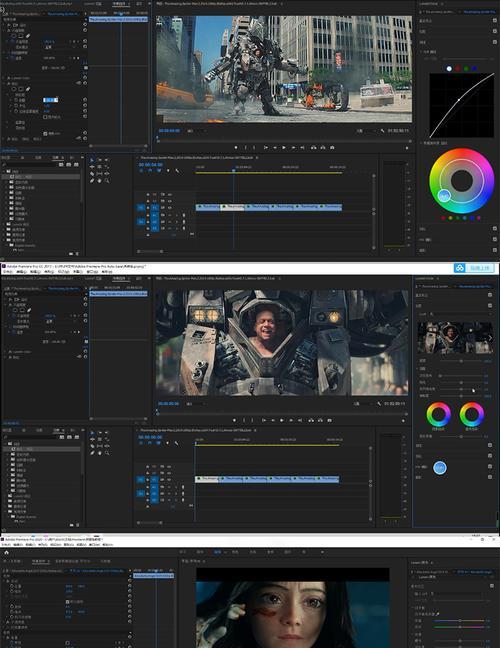Toggle topmost section checkbox in middle Lumetri panel
500x648 pixels.
click(x=490, y=295)
